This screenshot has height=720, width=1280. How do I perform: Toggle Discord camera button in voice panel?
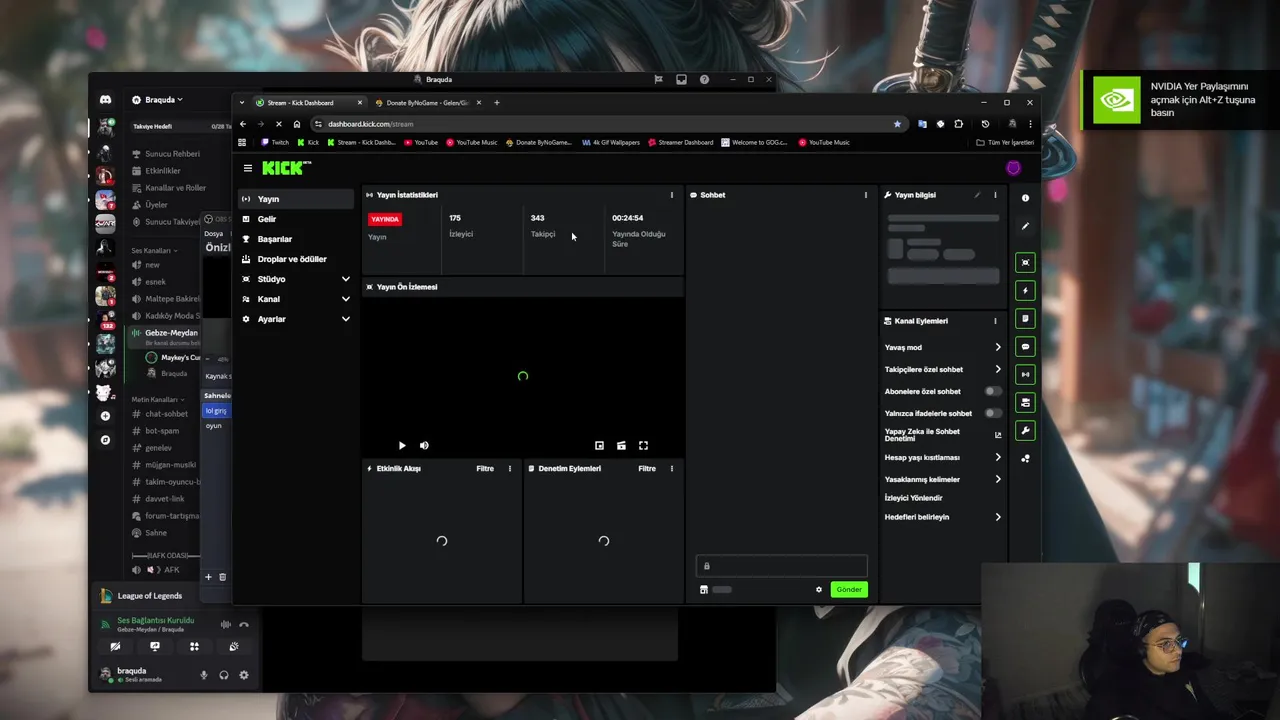point(115,646)
